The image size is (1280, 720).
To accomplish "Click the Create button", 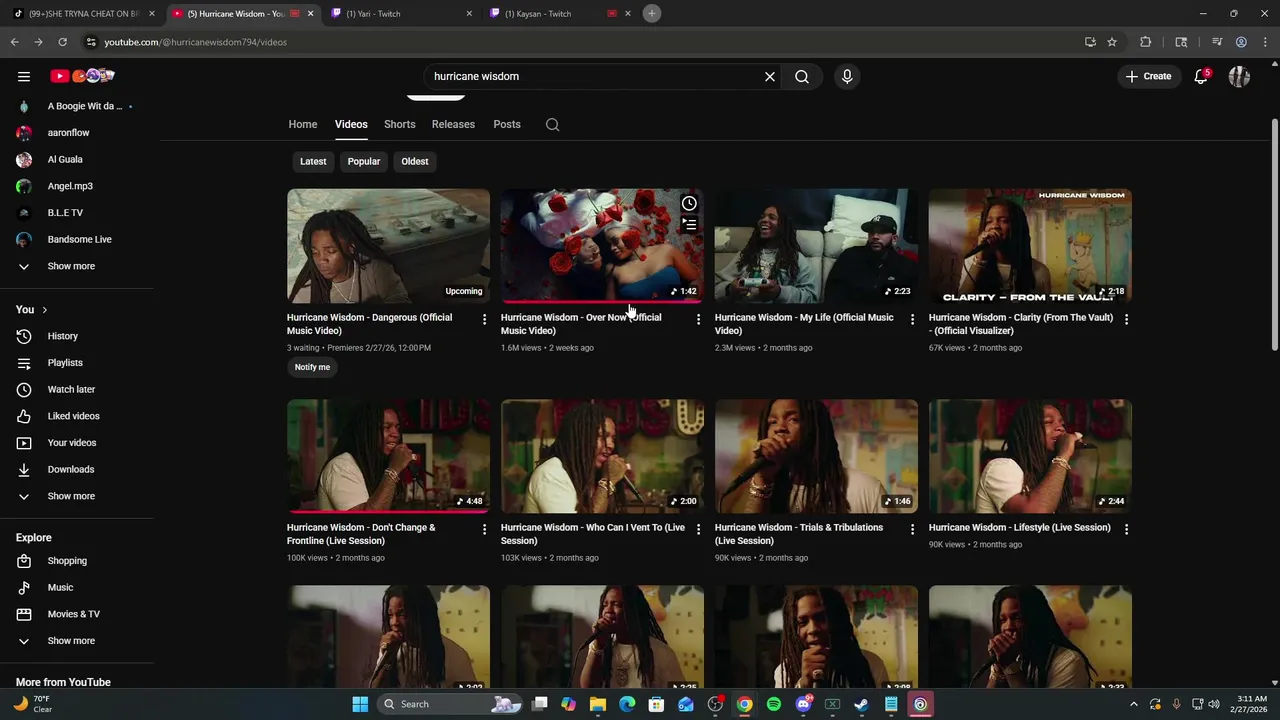I will 1148,76.
